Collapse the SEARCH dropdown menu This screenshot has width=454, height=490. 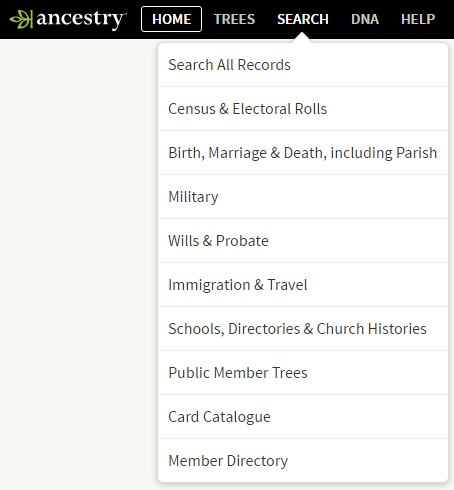point(303,19)
